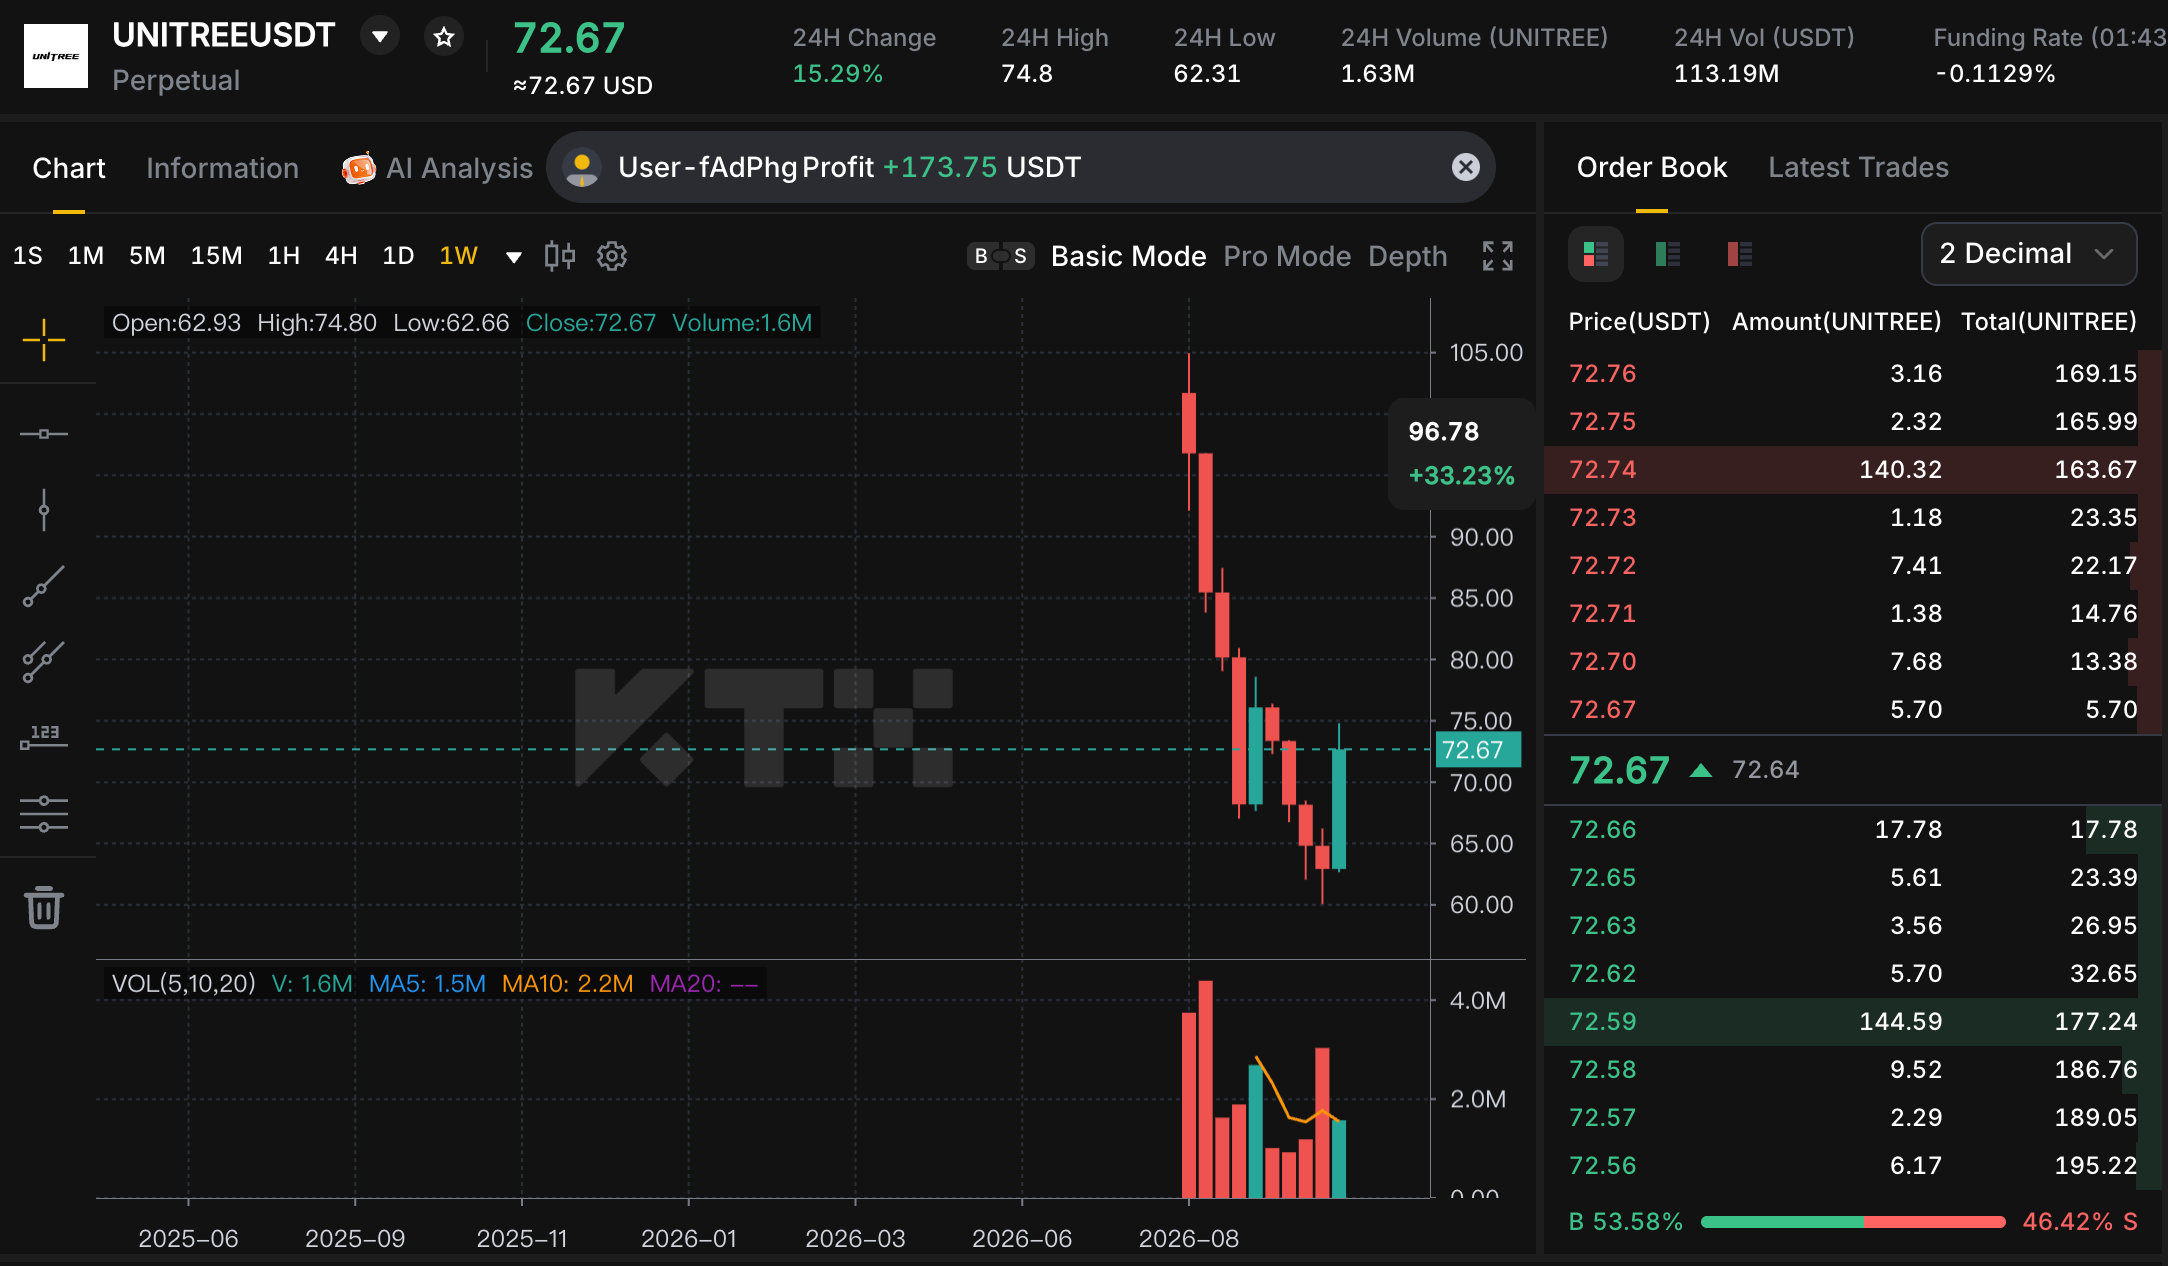This screenshot has height=1266, width=2168.
Task: Show bids-only order book view
Action: 1668,254
